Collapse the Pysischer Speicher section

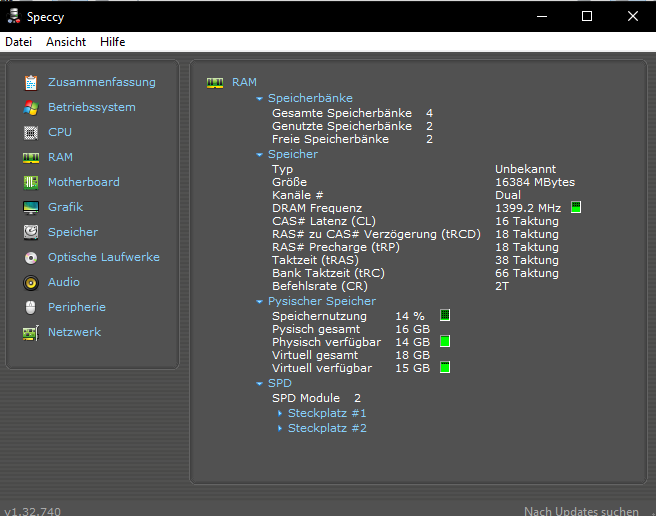(259, 302)
